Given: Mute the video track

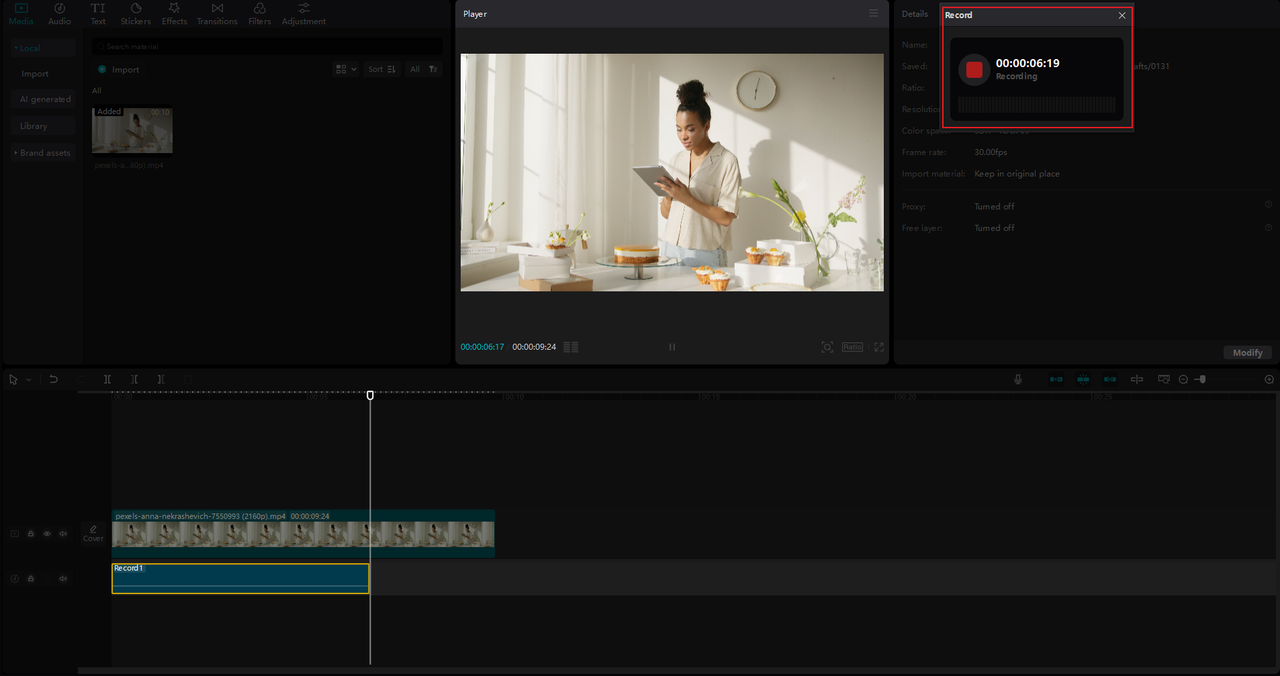Looking at the screenshot, I should pyautogui.click(x=63, y=534).
